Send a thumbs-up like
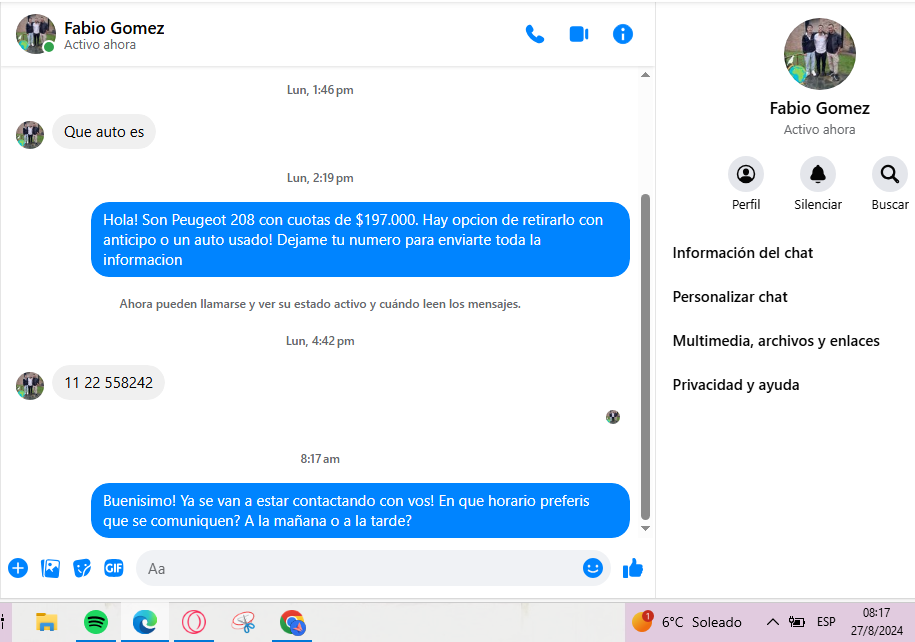915x642 pixels. click(x=633, y=568)
